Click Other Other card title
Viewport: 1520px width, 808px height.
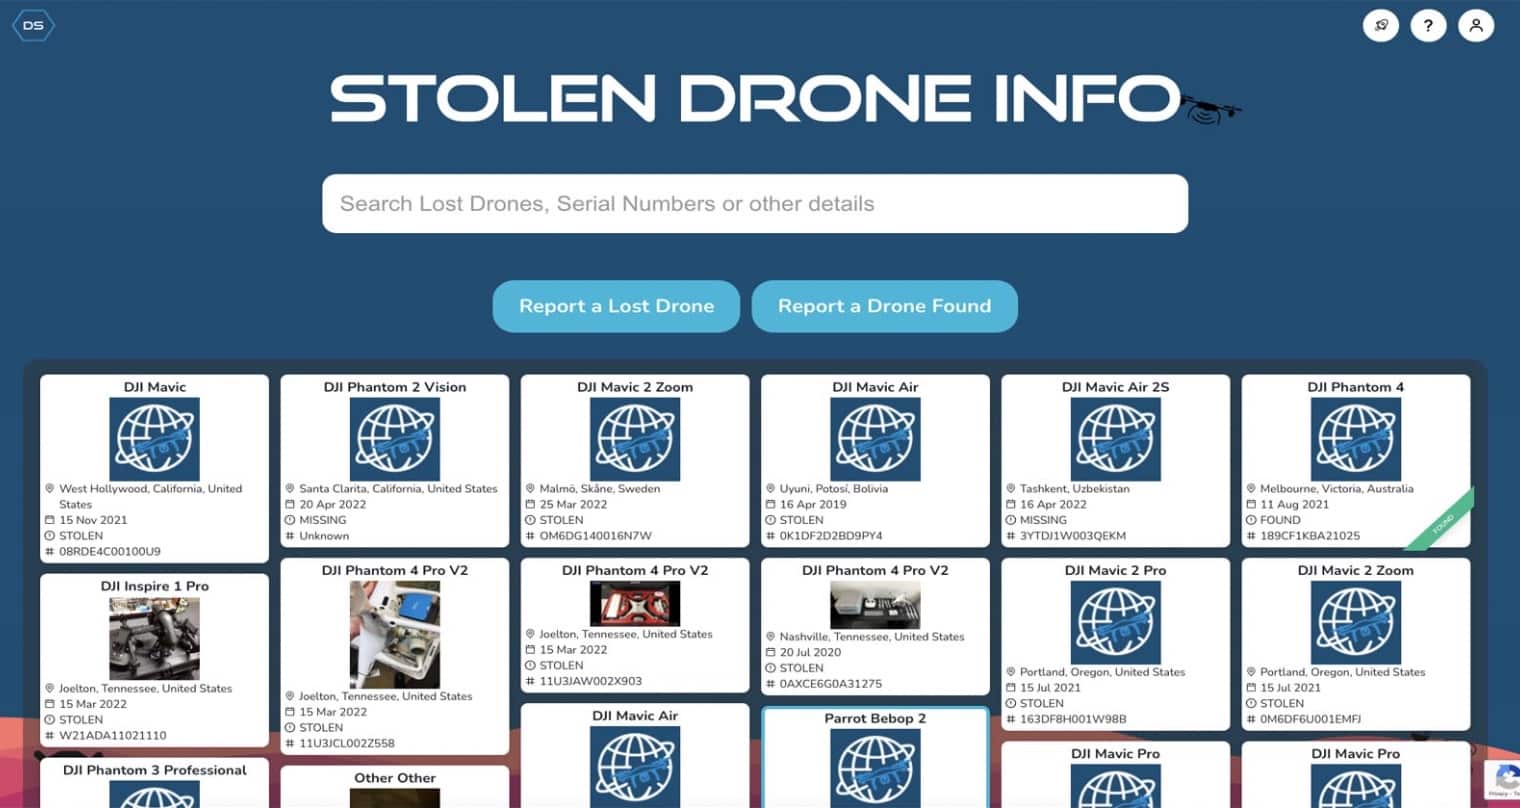(x=395, y=778)
